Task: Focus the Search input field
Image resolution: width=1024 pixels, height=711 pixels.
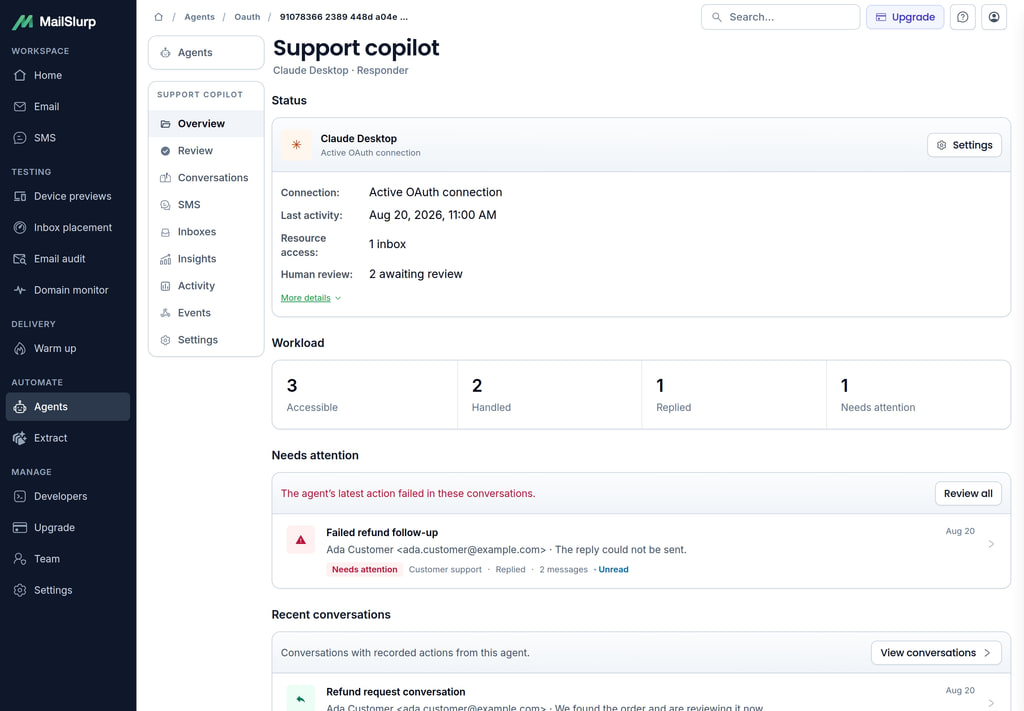Action: coord(780,17)
